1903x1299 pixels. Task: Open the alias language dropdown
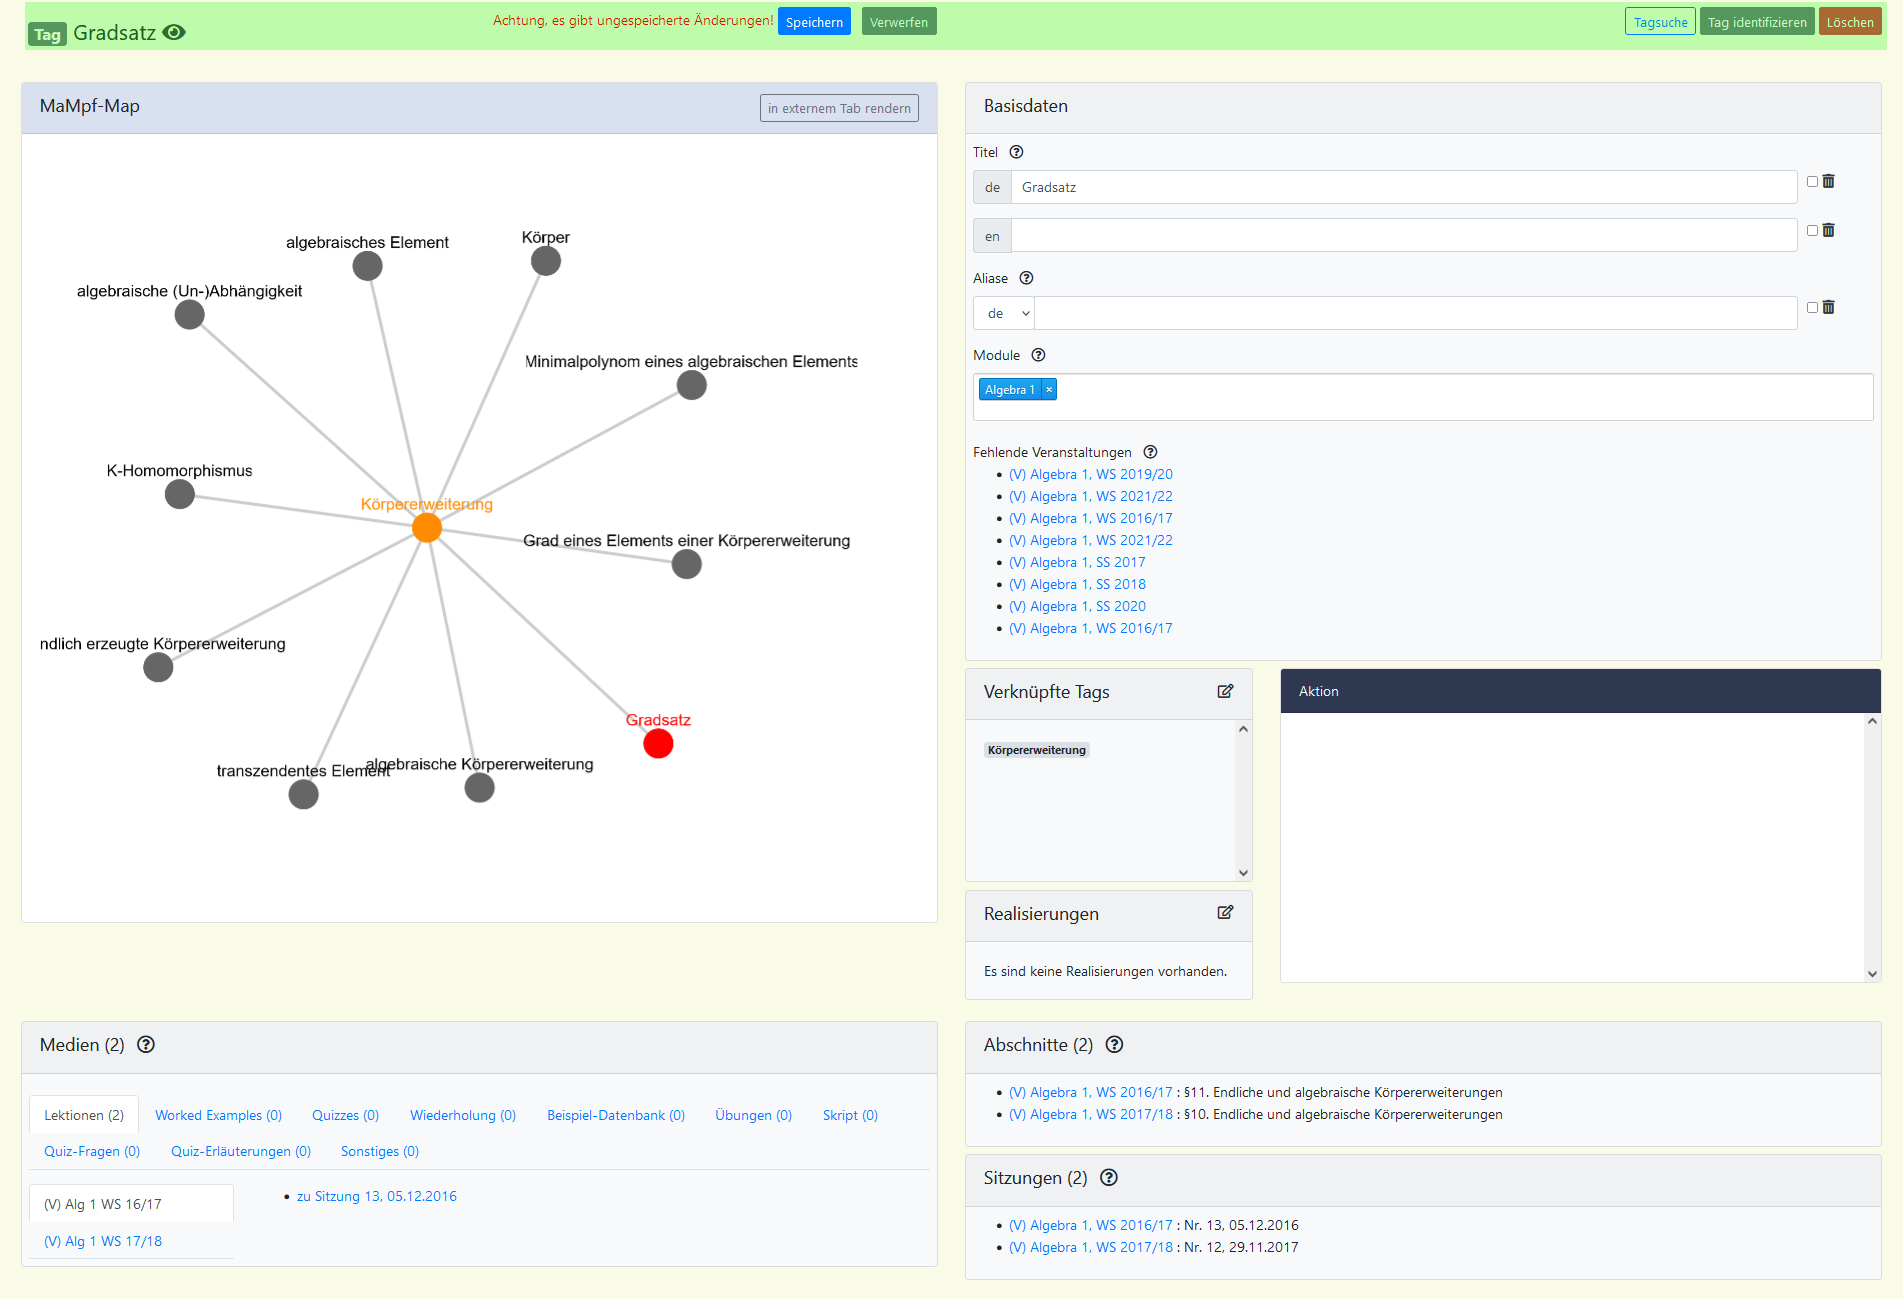1004,313
